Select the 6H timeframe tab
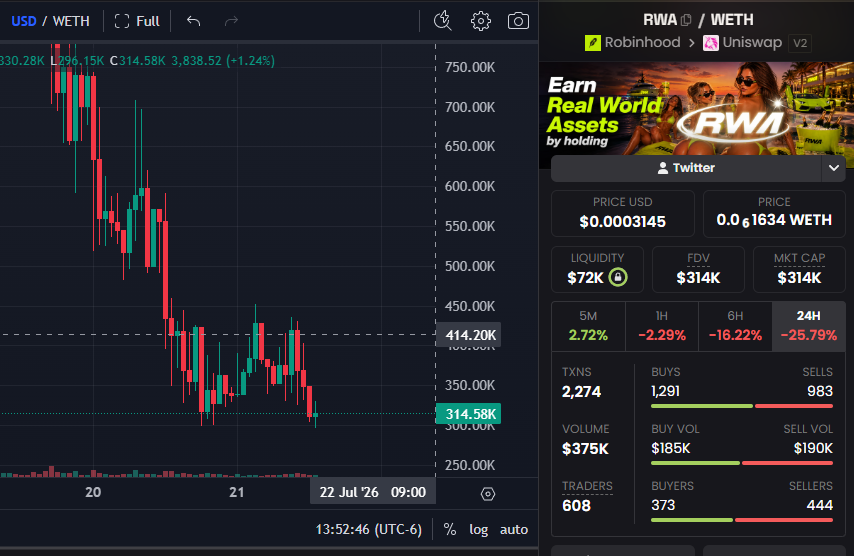Screen dimensions: 854x556 (x=735, y=326)
